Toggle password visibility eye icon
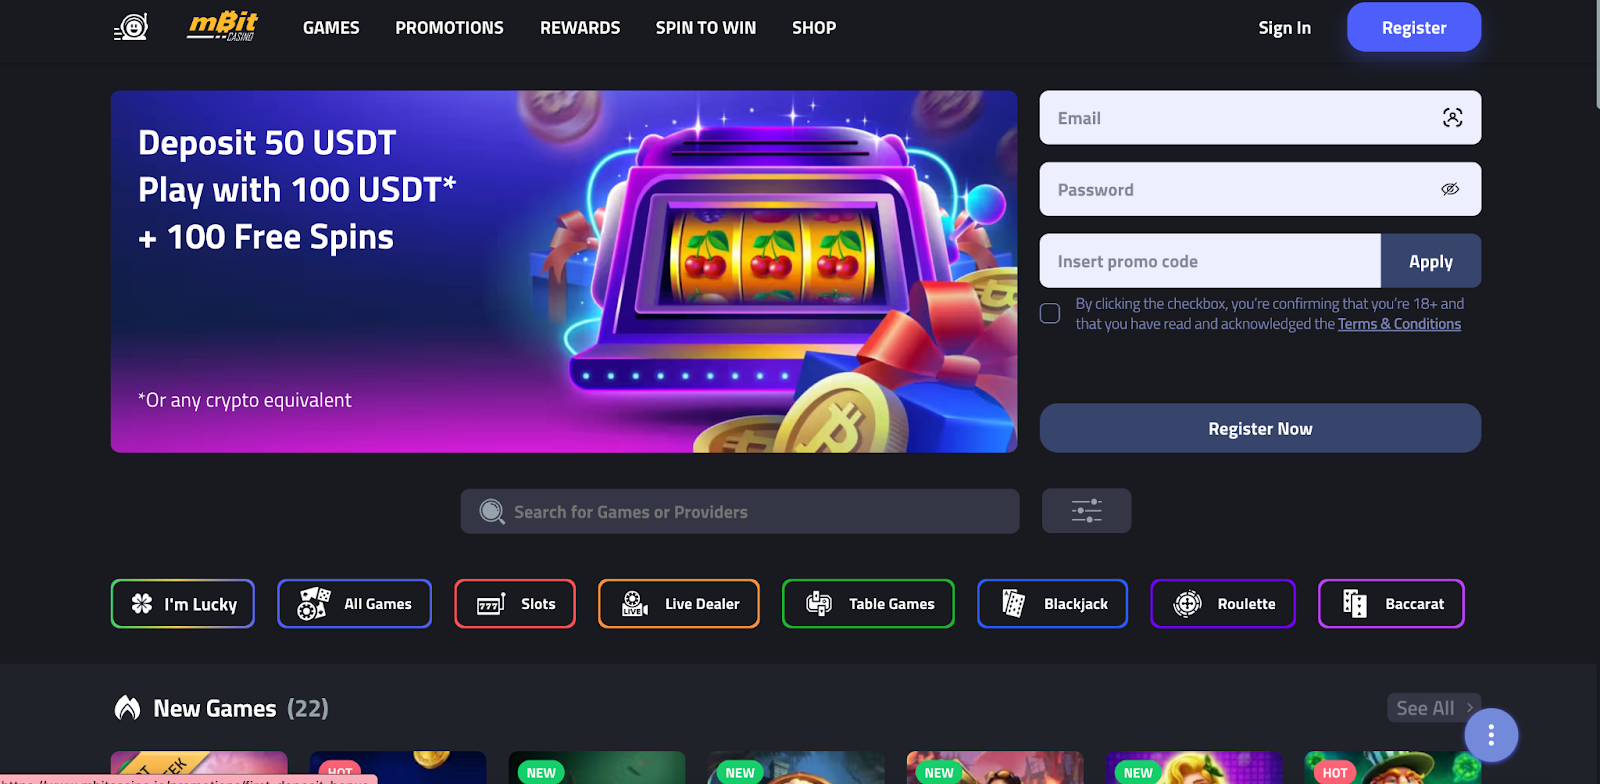1600x784 pixels. [1450, 189]
